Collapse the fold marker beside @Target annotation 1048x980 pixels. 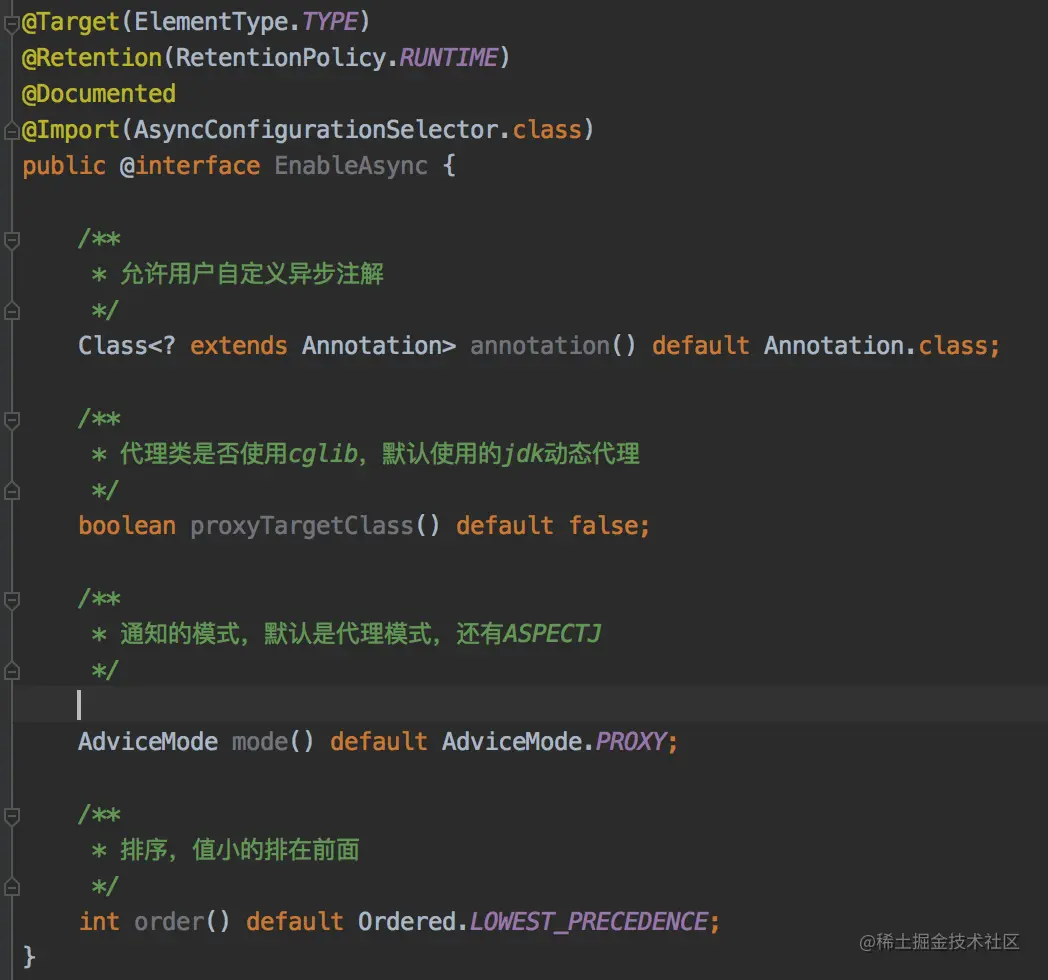click(11, 24)
